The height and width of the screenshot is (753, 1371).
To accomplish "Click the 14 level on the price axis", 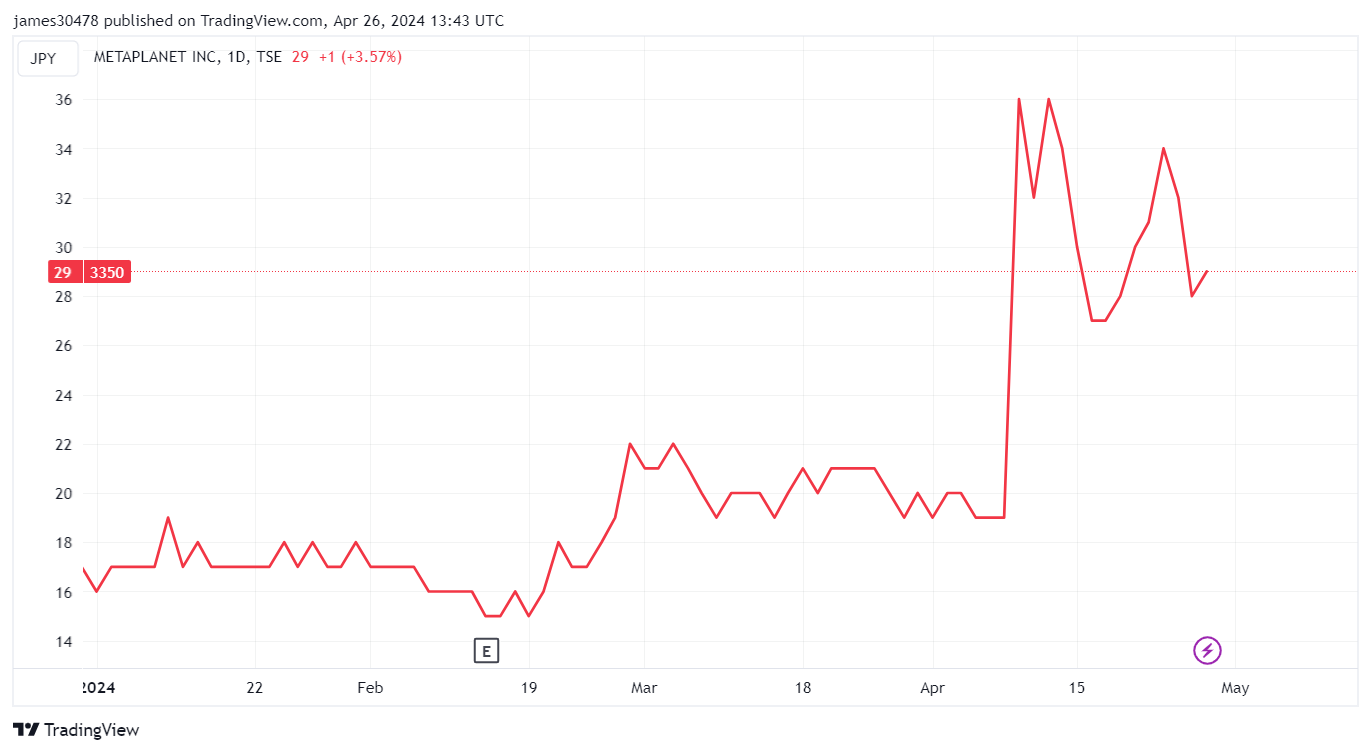I will pyautogui.click(x=63, y=641).
